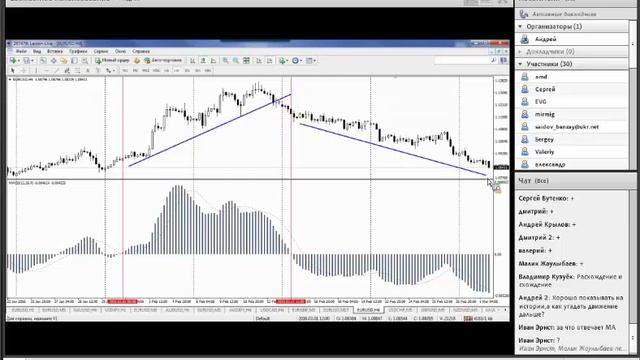Image resolution: width=640 pixels, height=360 pixels.
Task: Open the chart templates dropdown
Action: pyautogui.click(x=311, y=61)
